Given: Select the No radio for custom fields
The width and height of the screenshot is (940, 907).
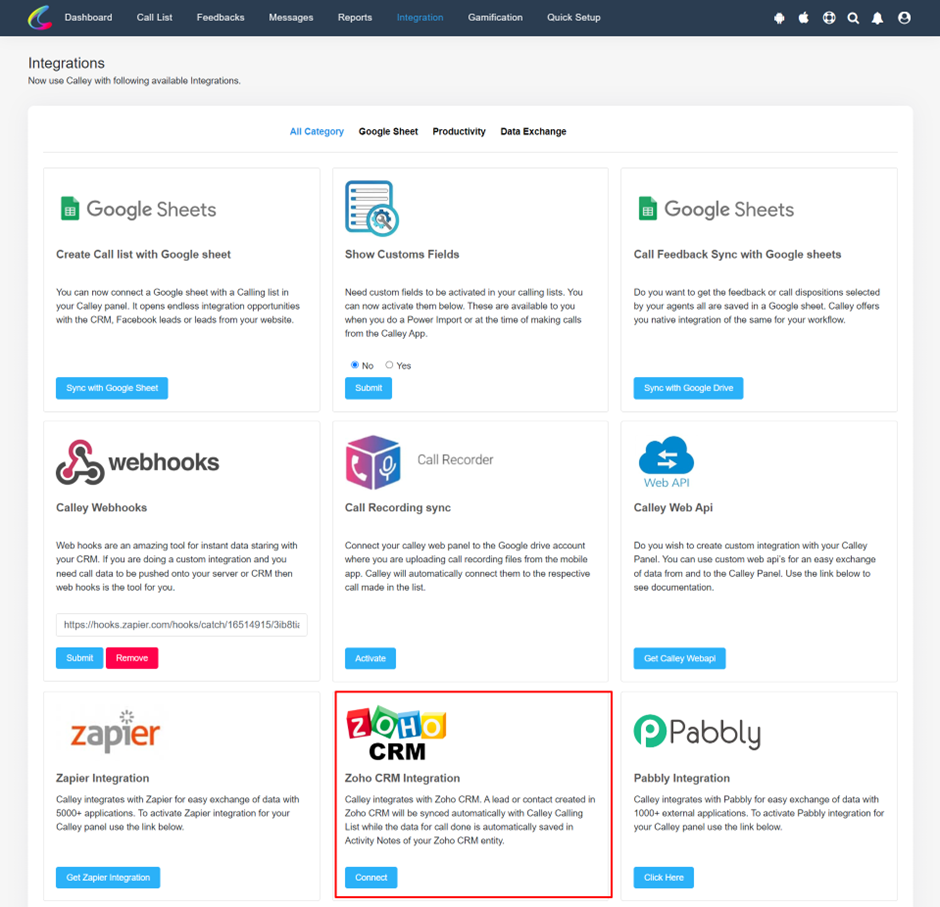Looking at the screenshot, I should [355, 364].
